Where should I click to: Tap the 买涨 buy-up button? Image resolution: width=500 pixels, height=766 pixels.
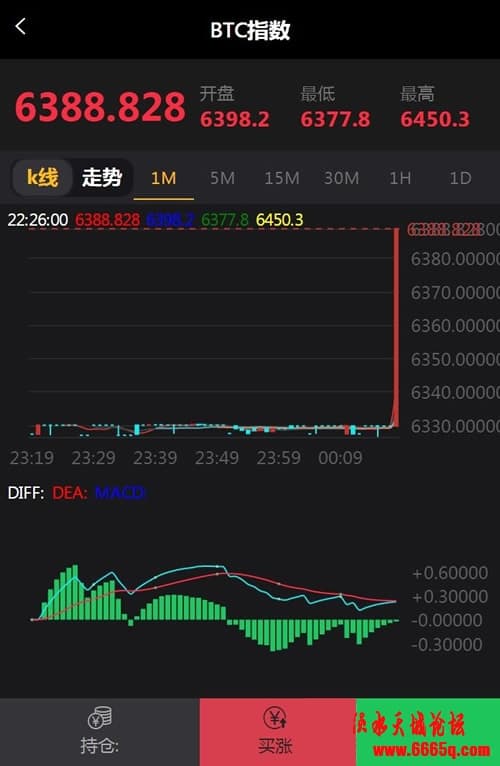278,732
